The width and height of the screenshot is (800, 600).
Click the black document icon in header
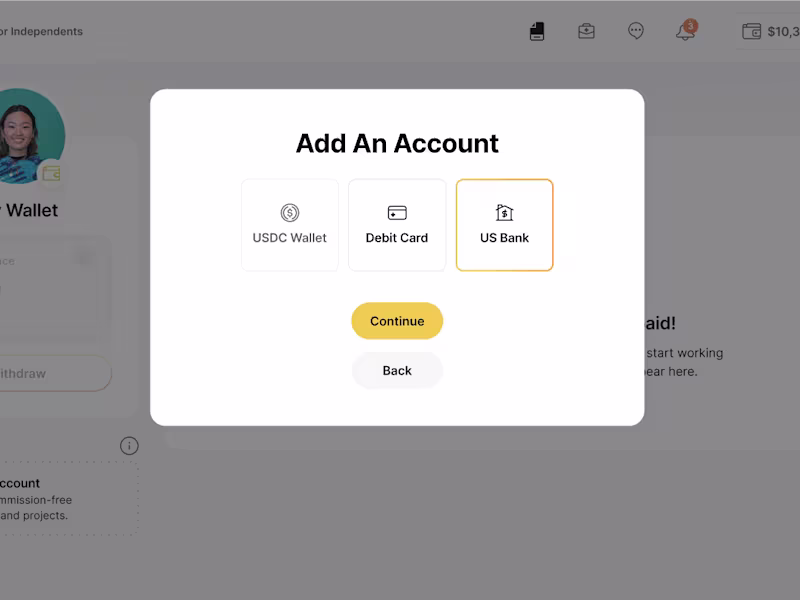point(537,31)
